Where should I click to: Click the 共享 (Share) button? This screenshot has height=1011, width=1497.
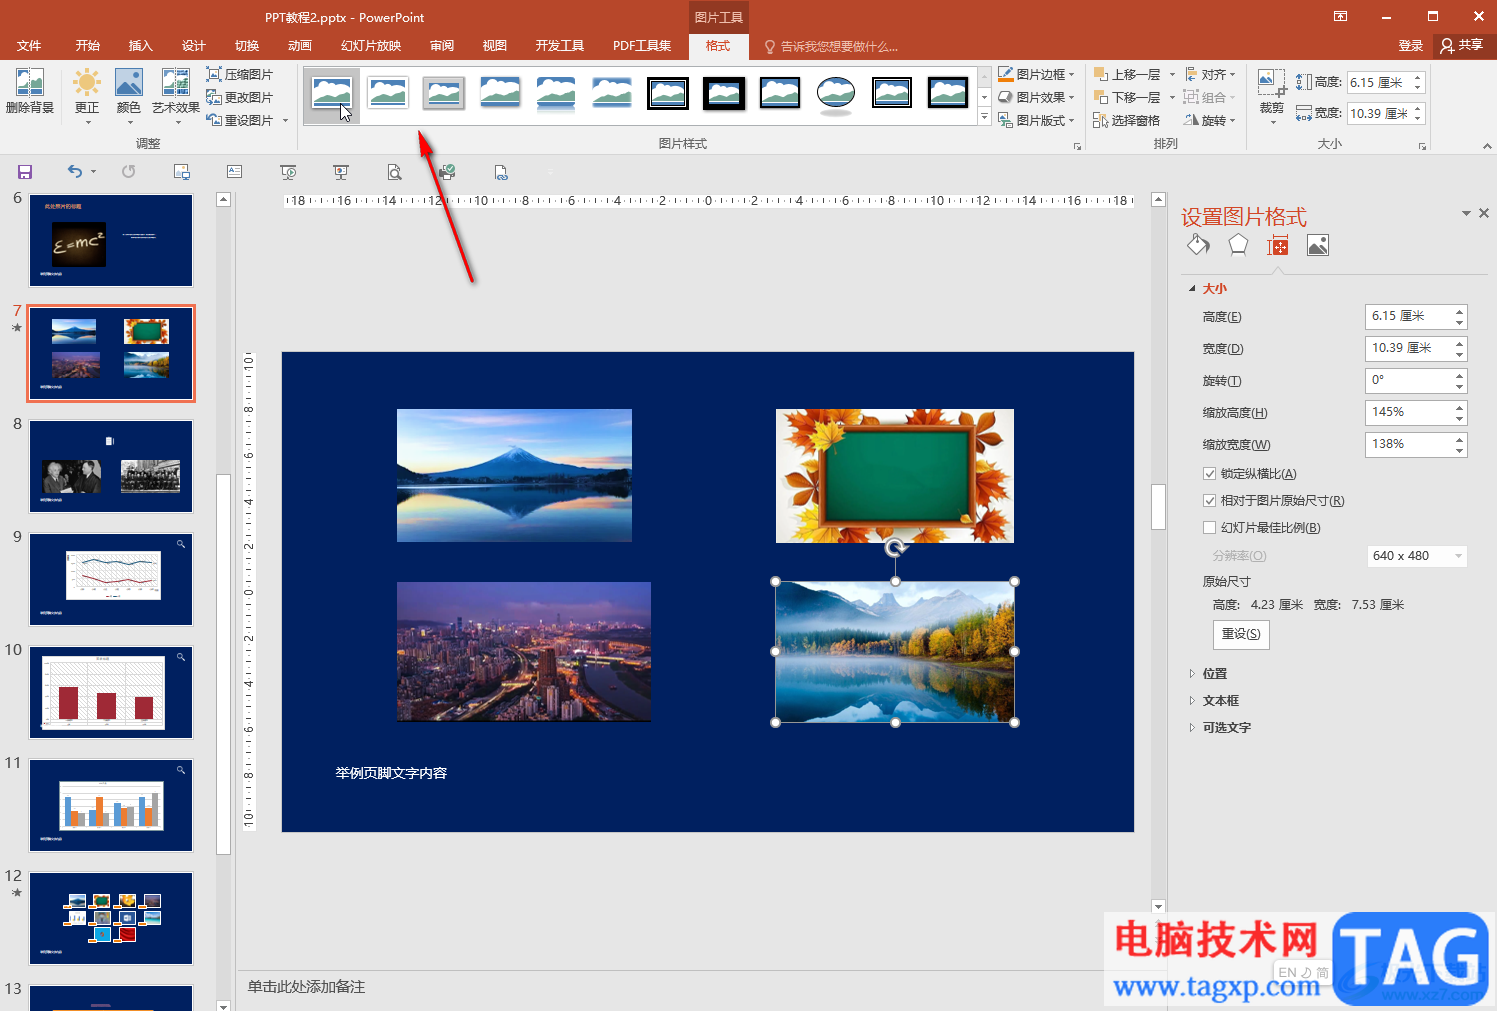[1462, 46]
